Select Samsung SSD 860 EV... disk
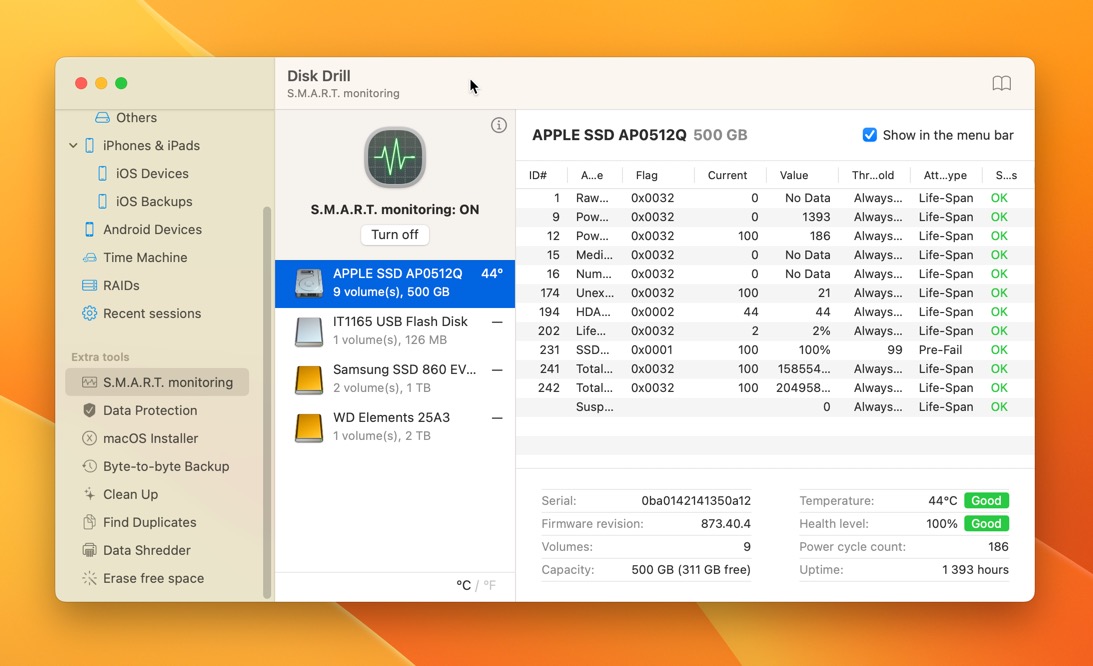The width and height of the screenshot is (1093, 666). tap(395, 379)
